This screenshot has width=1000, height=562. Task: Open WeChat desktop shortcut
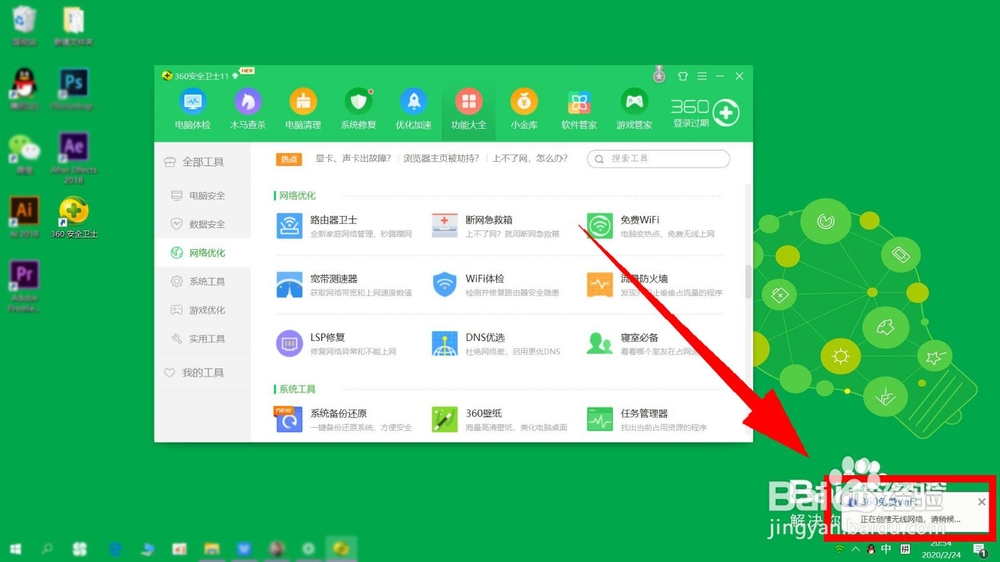(24, 153)
